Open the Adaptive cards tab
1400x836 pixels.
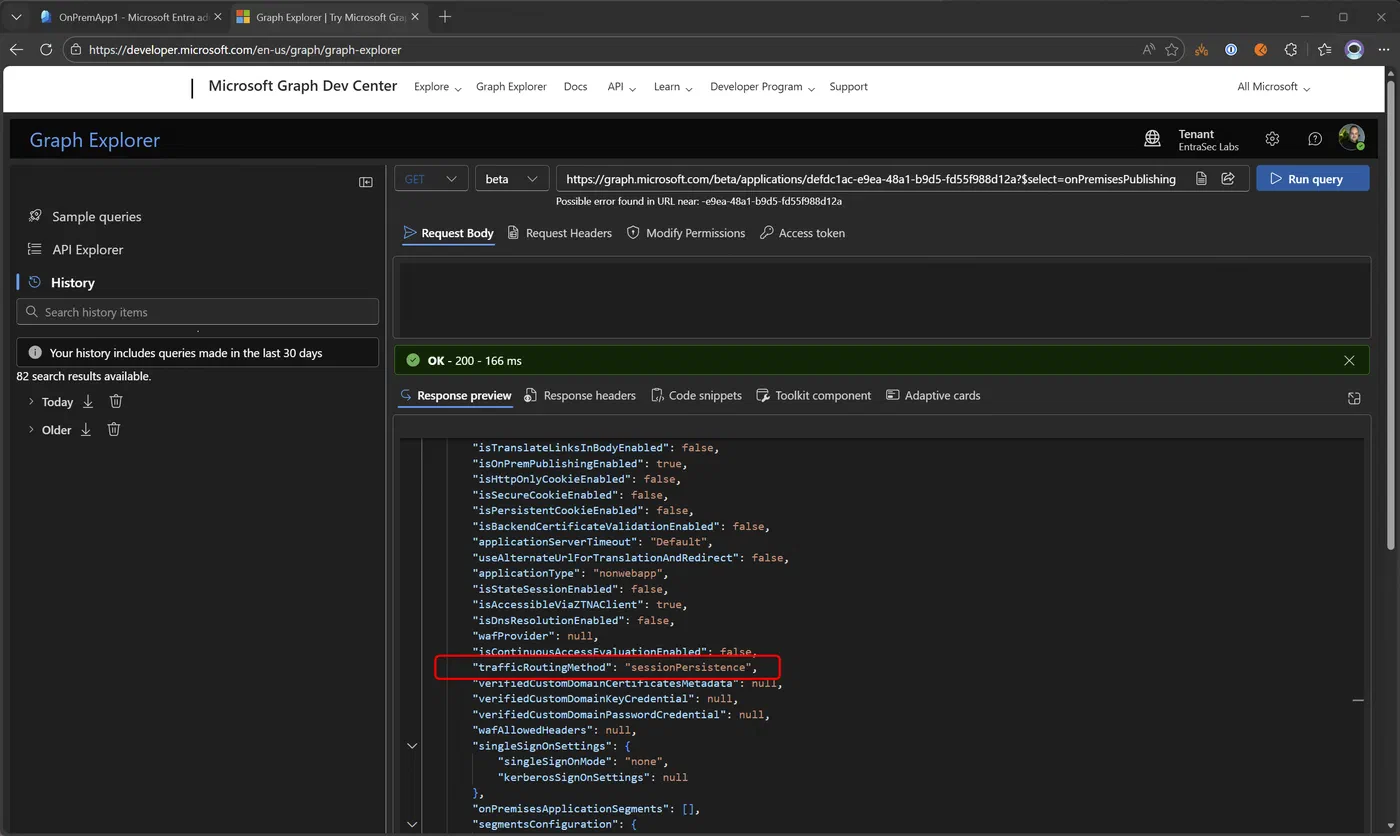933,396
